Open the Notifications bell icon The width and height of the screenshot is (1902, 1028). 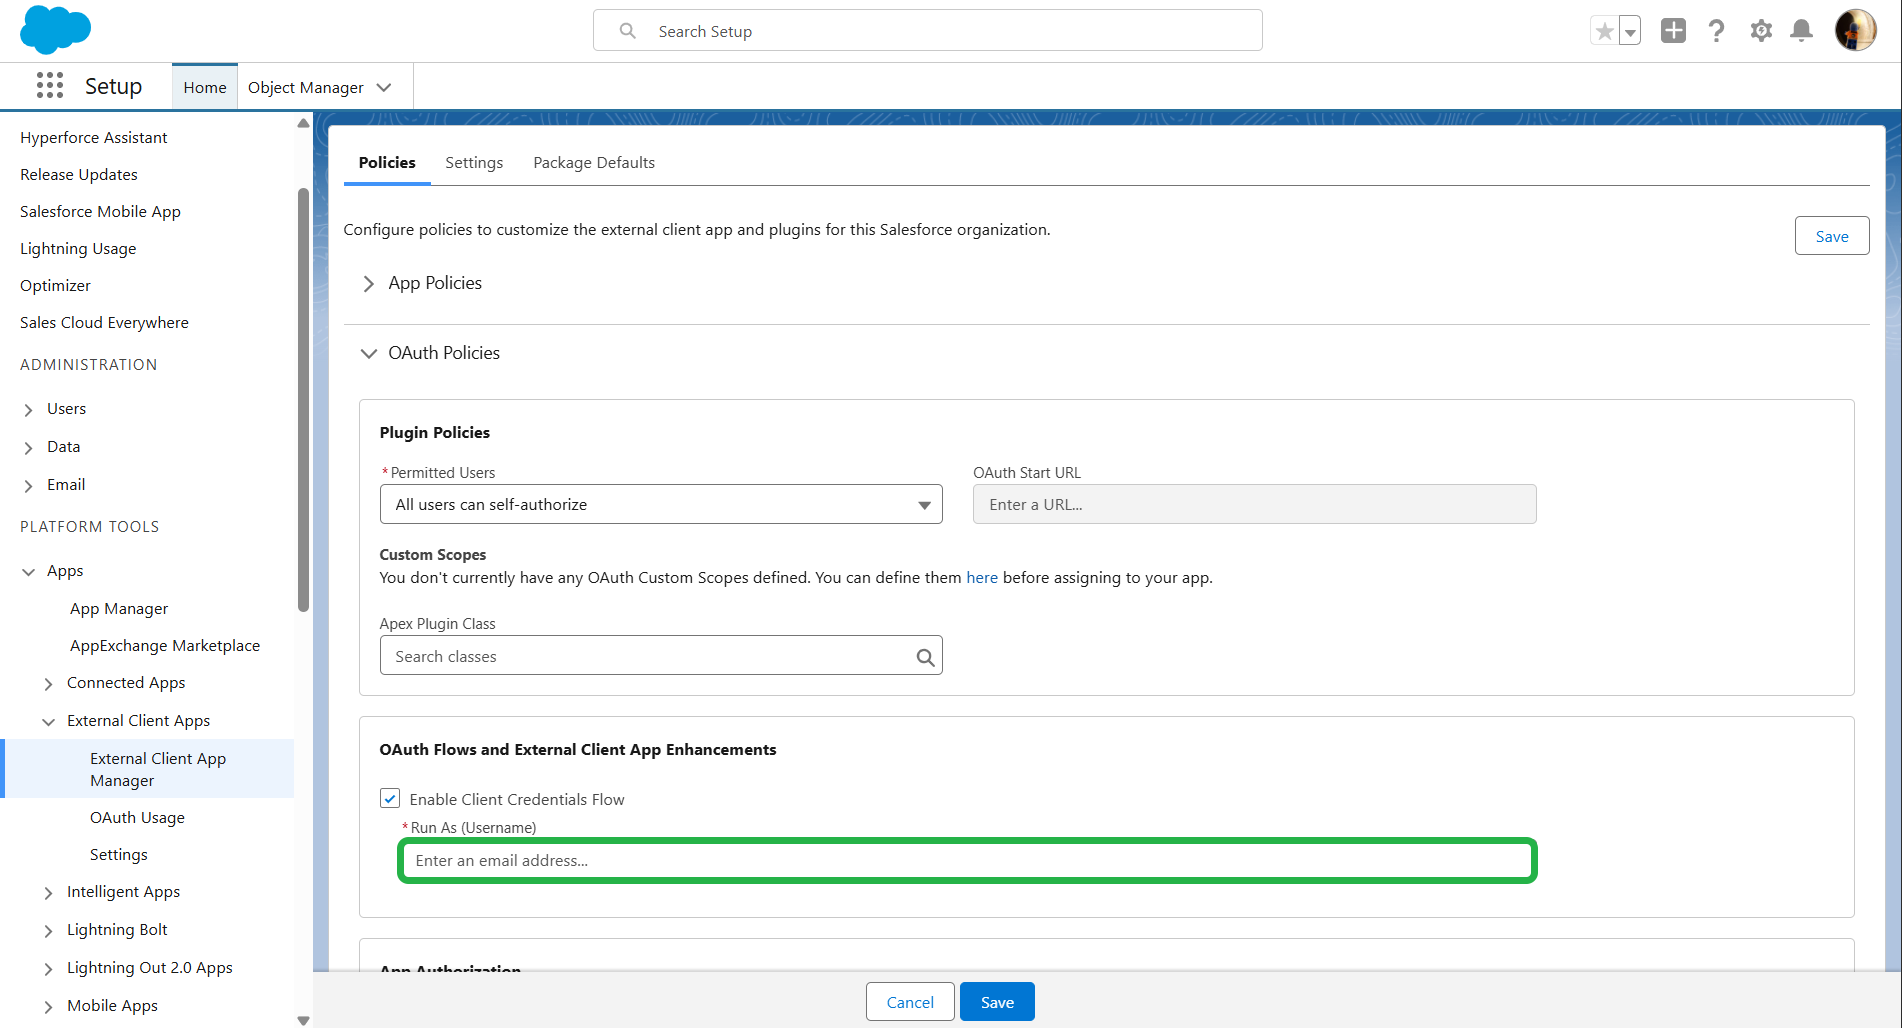click(1801, 31)
